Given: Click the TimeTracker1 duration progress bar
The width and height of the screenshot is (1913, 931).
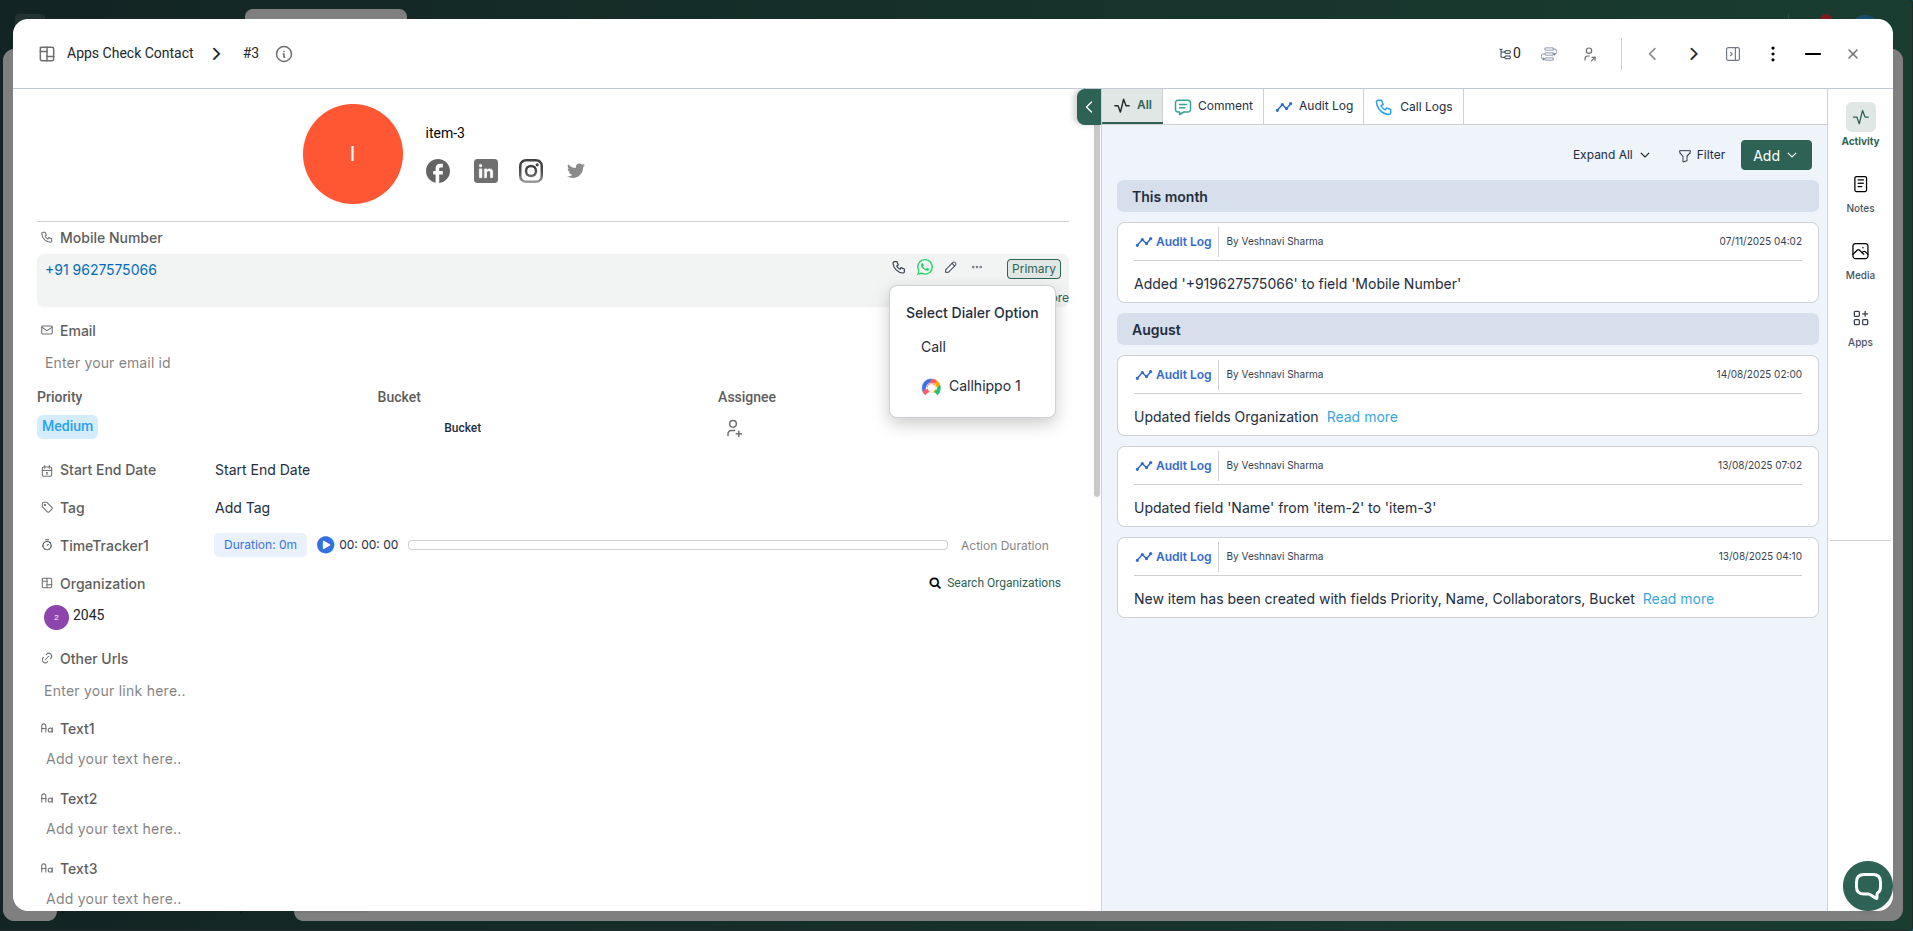Looking at the screenshot, I should (x=677, y=545).
